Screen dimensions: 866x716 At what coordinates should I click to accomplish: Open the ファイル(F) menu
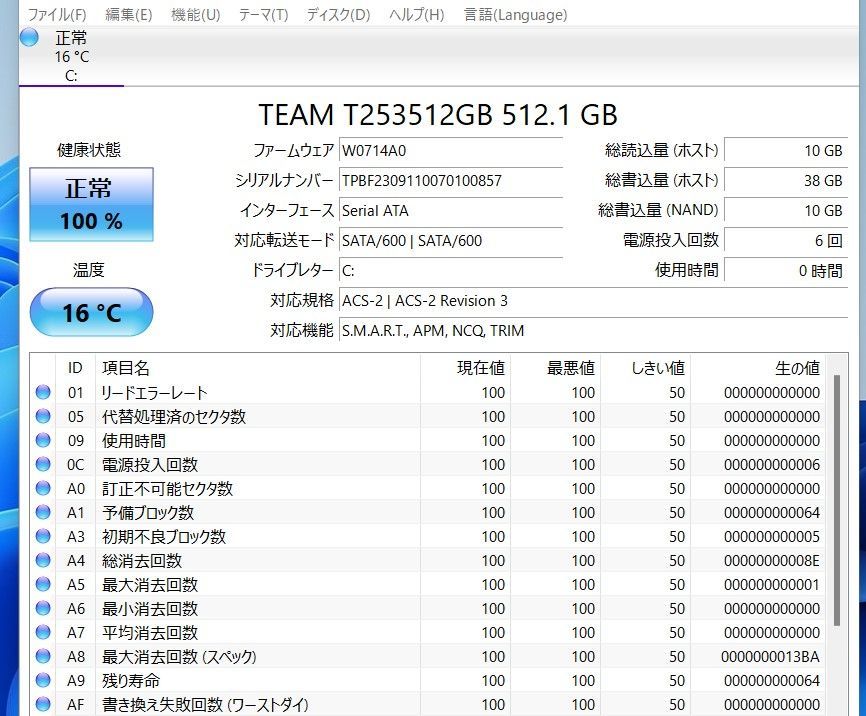pyautogui.click(x=57, y=14)
